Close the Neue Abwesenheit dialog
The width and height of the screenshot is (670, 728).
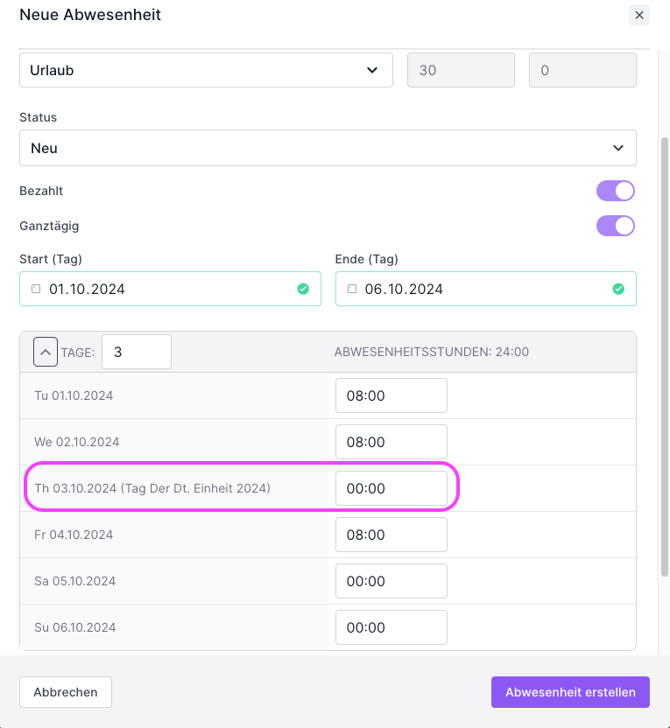[x=639, y=15]
